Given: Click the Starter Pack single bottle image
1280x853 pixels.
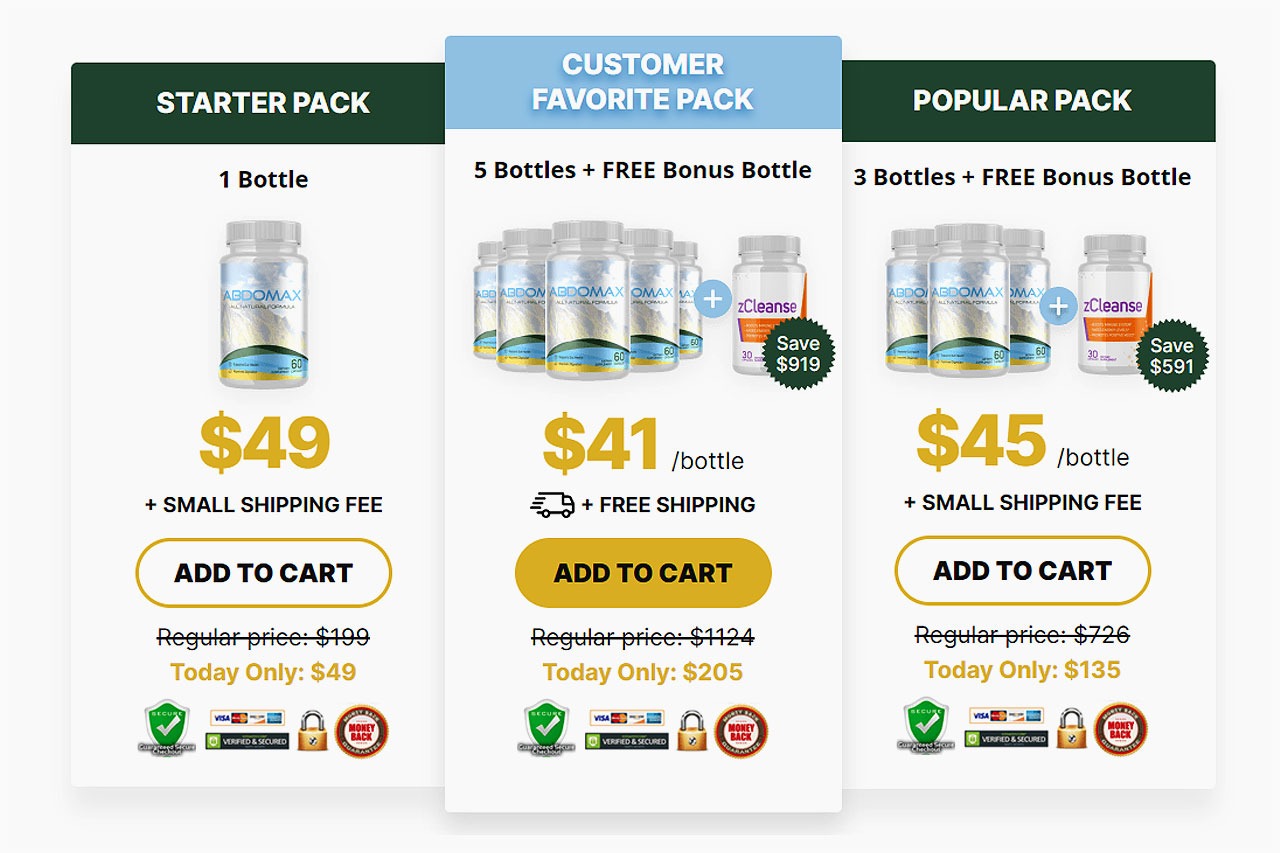Looking at the screenshot, I should (264, 303).
